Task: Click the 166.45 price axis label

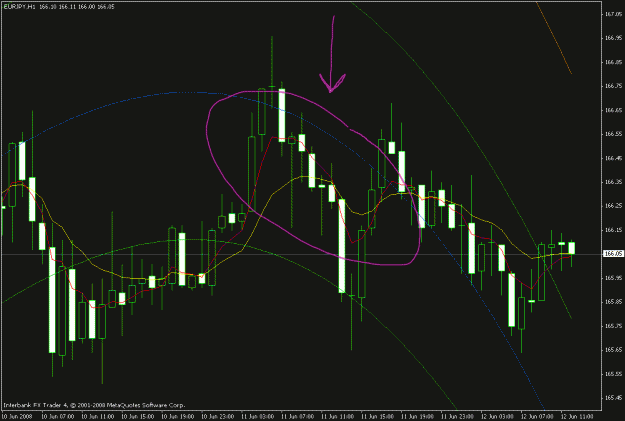Action: (613, 158)
